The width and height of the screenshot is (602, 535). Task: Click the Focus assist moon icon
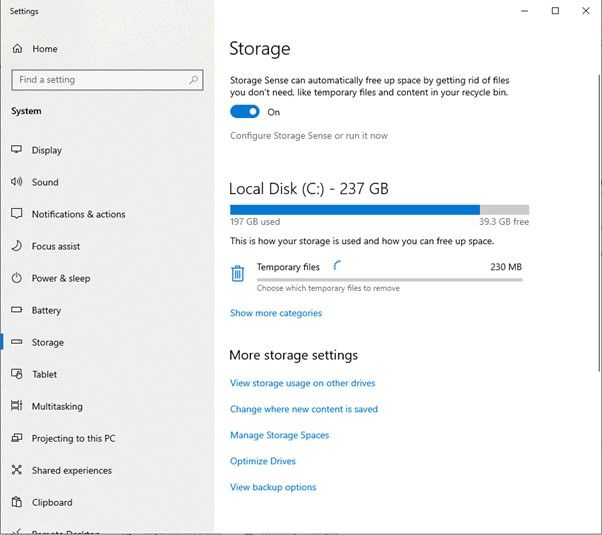(17, 246)
